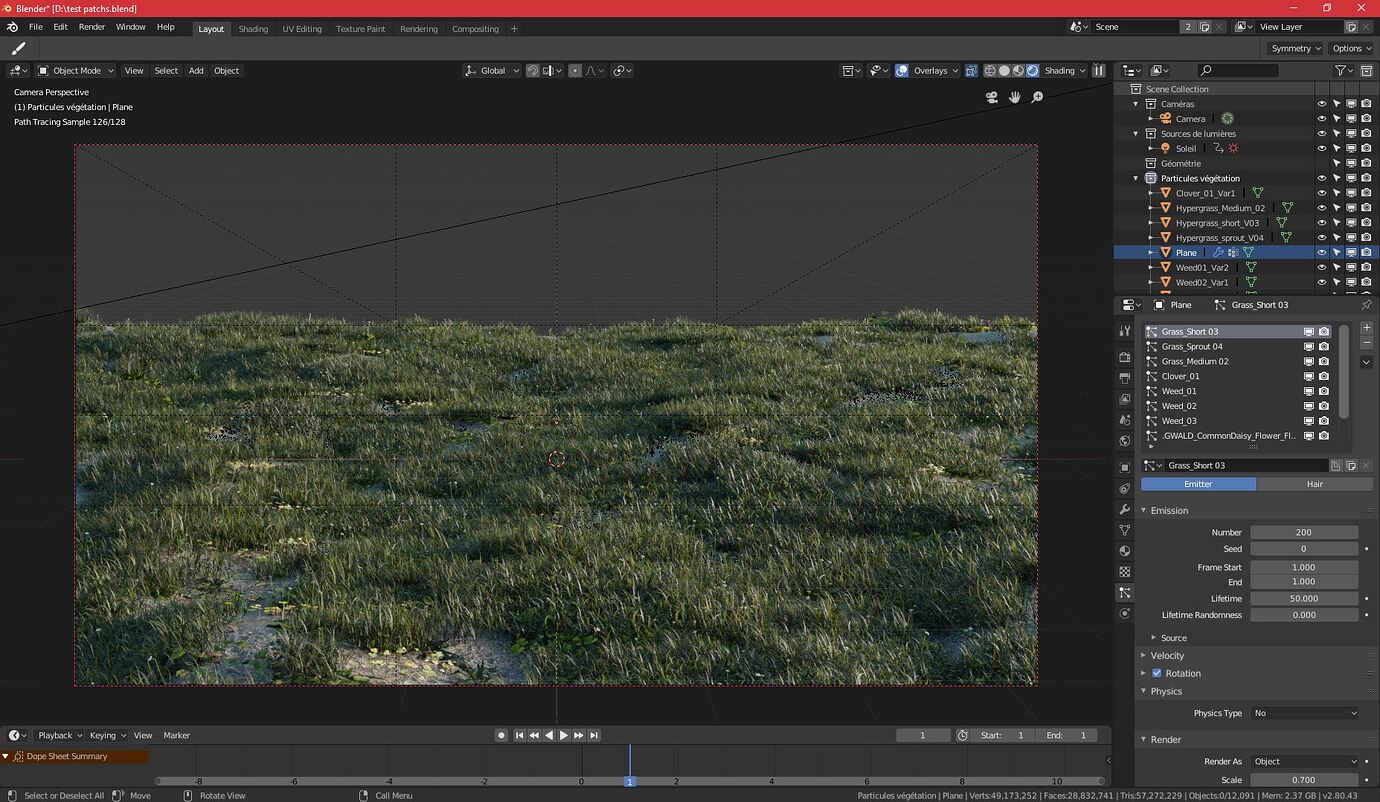Switch to rendered viewport shading

[x=1032, y=71]
